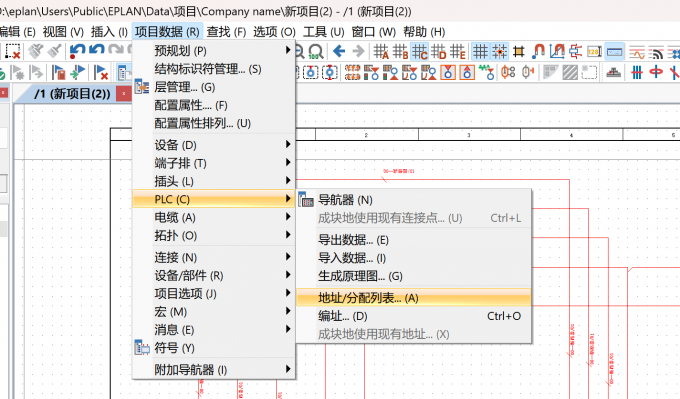Click the blue flag with red X icon
The image size is (680, 399).
point(100,72)
